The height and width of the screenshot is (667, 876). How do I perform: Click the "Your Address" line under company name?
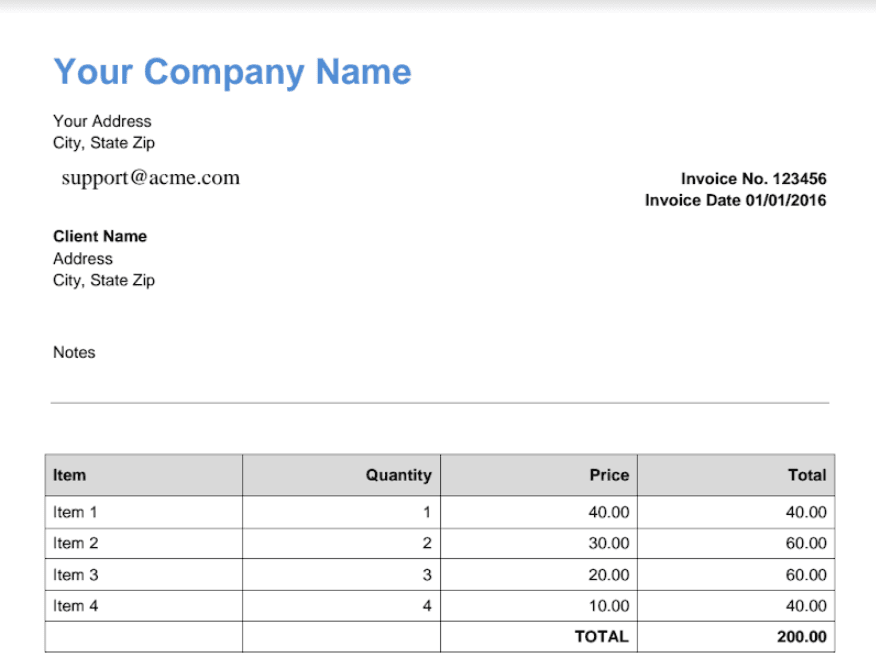102,121
